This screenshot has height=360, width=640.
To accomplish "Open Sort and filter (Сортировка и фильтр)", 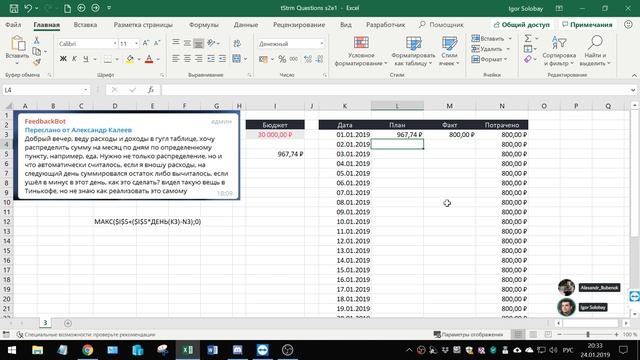I will point(559,51).
